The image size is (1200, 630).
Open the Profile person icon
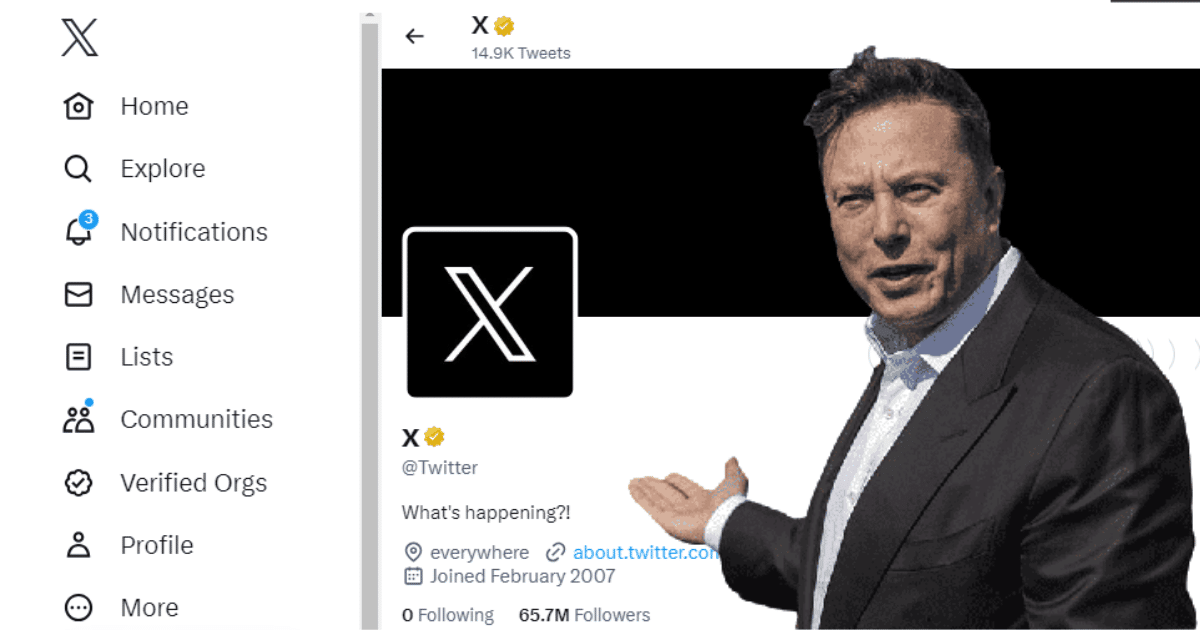point(78,545)
